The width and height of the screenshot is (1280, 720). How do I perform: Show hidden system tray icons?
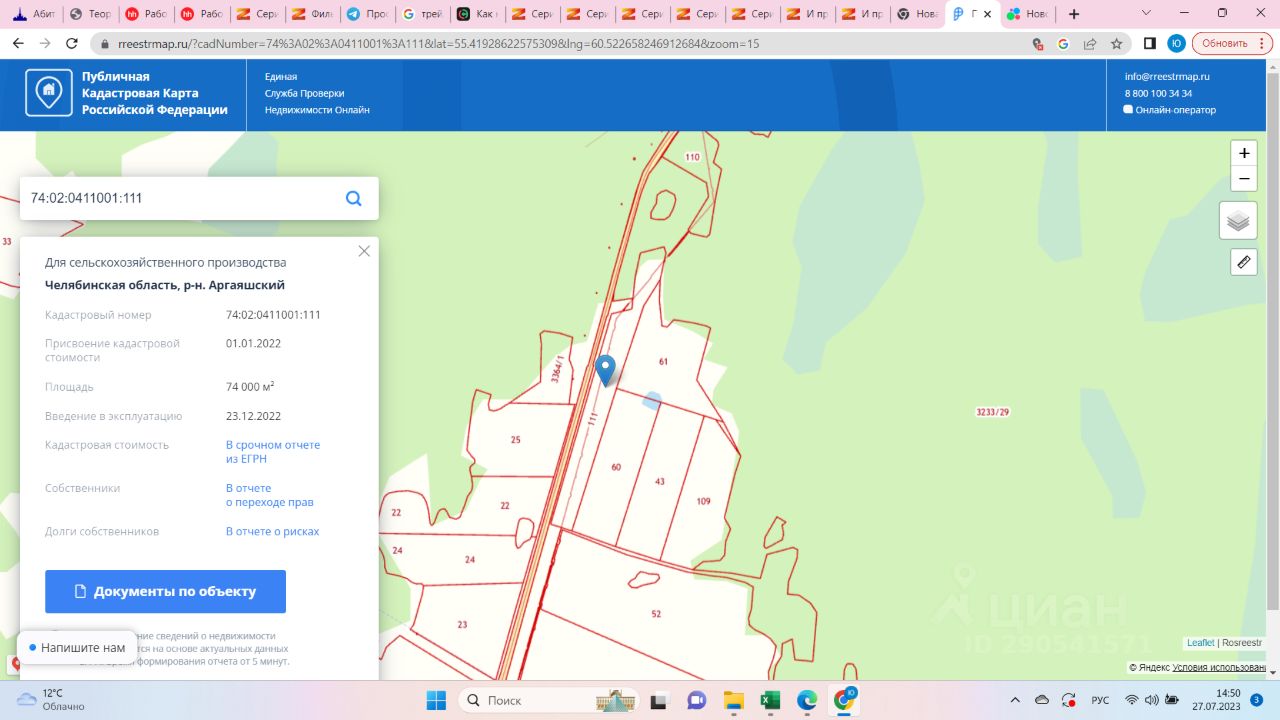tap(1016, 700)
